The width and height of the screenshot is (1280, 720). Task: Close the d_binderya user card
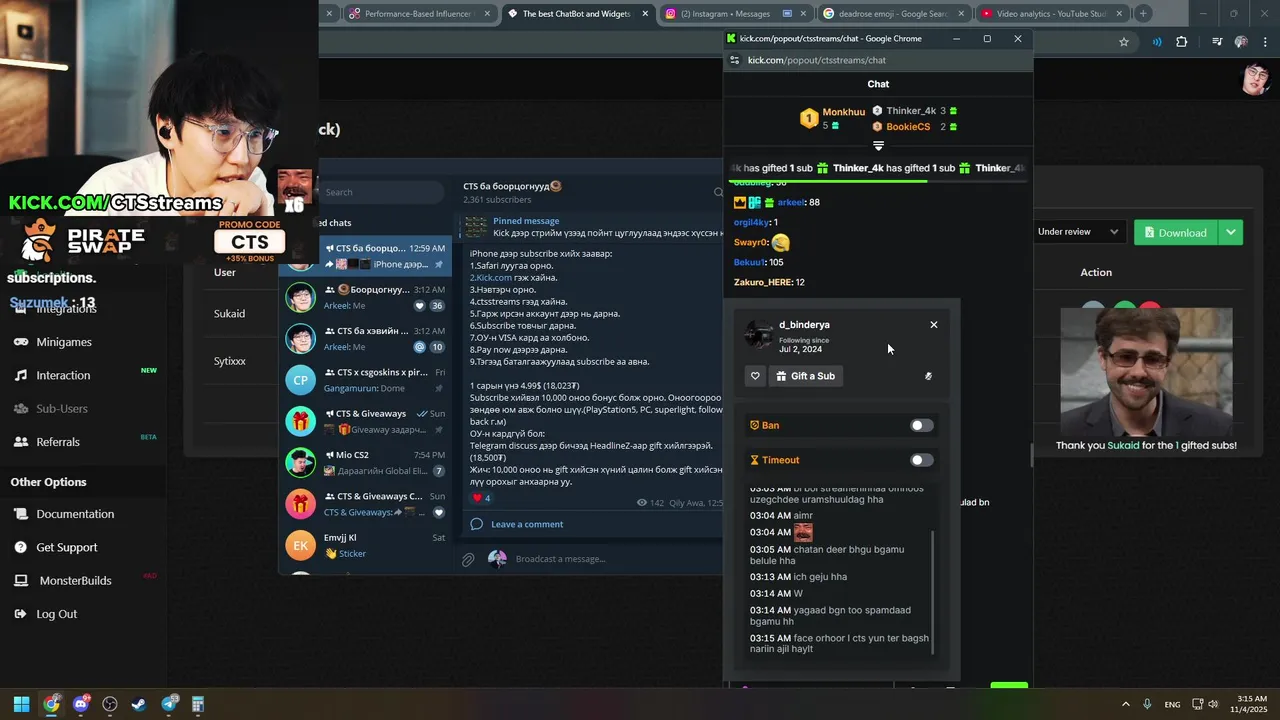tap(934, 325)
